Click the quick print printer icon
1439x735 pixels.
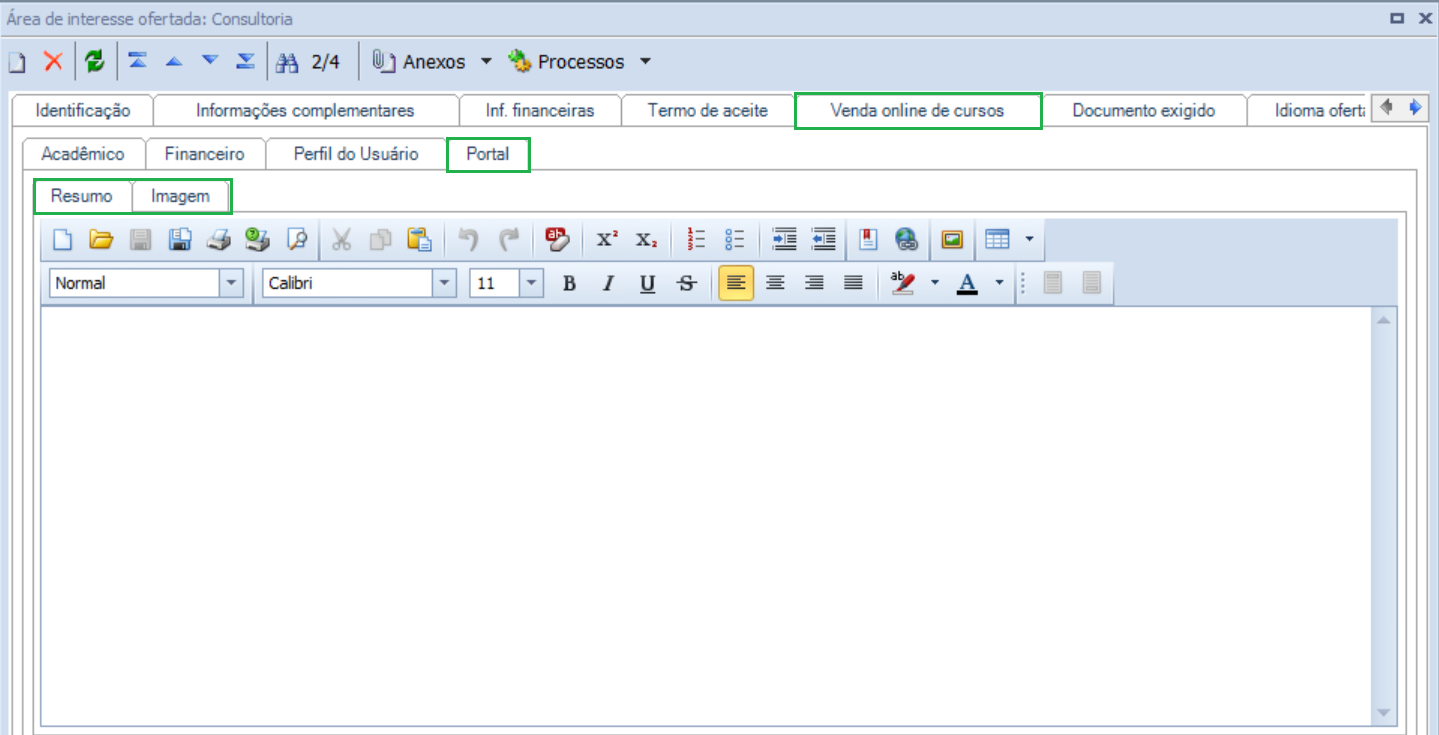coord(219,239)
